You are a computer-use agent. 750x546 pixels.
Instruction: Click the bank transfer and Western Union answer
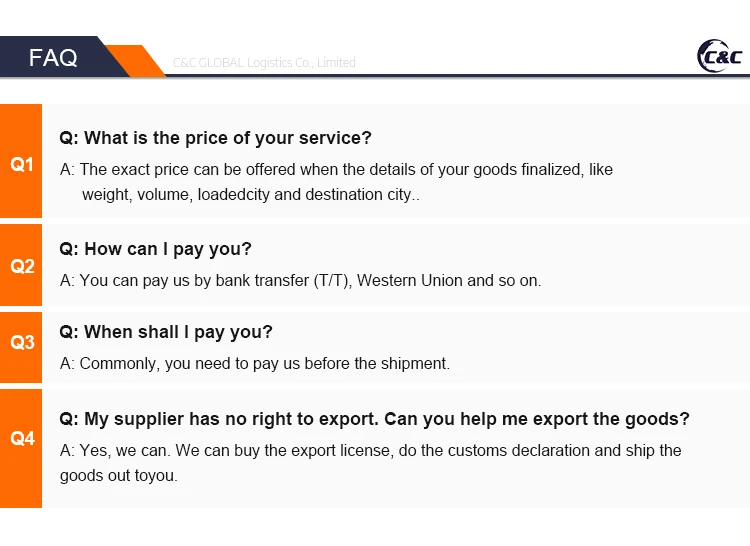300,281
